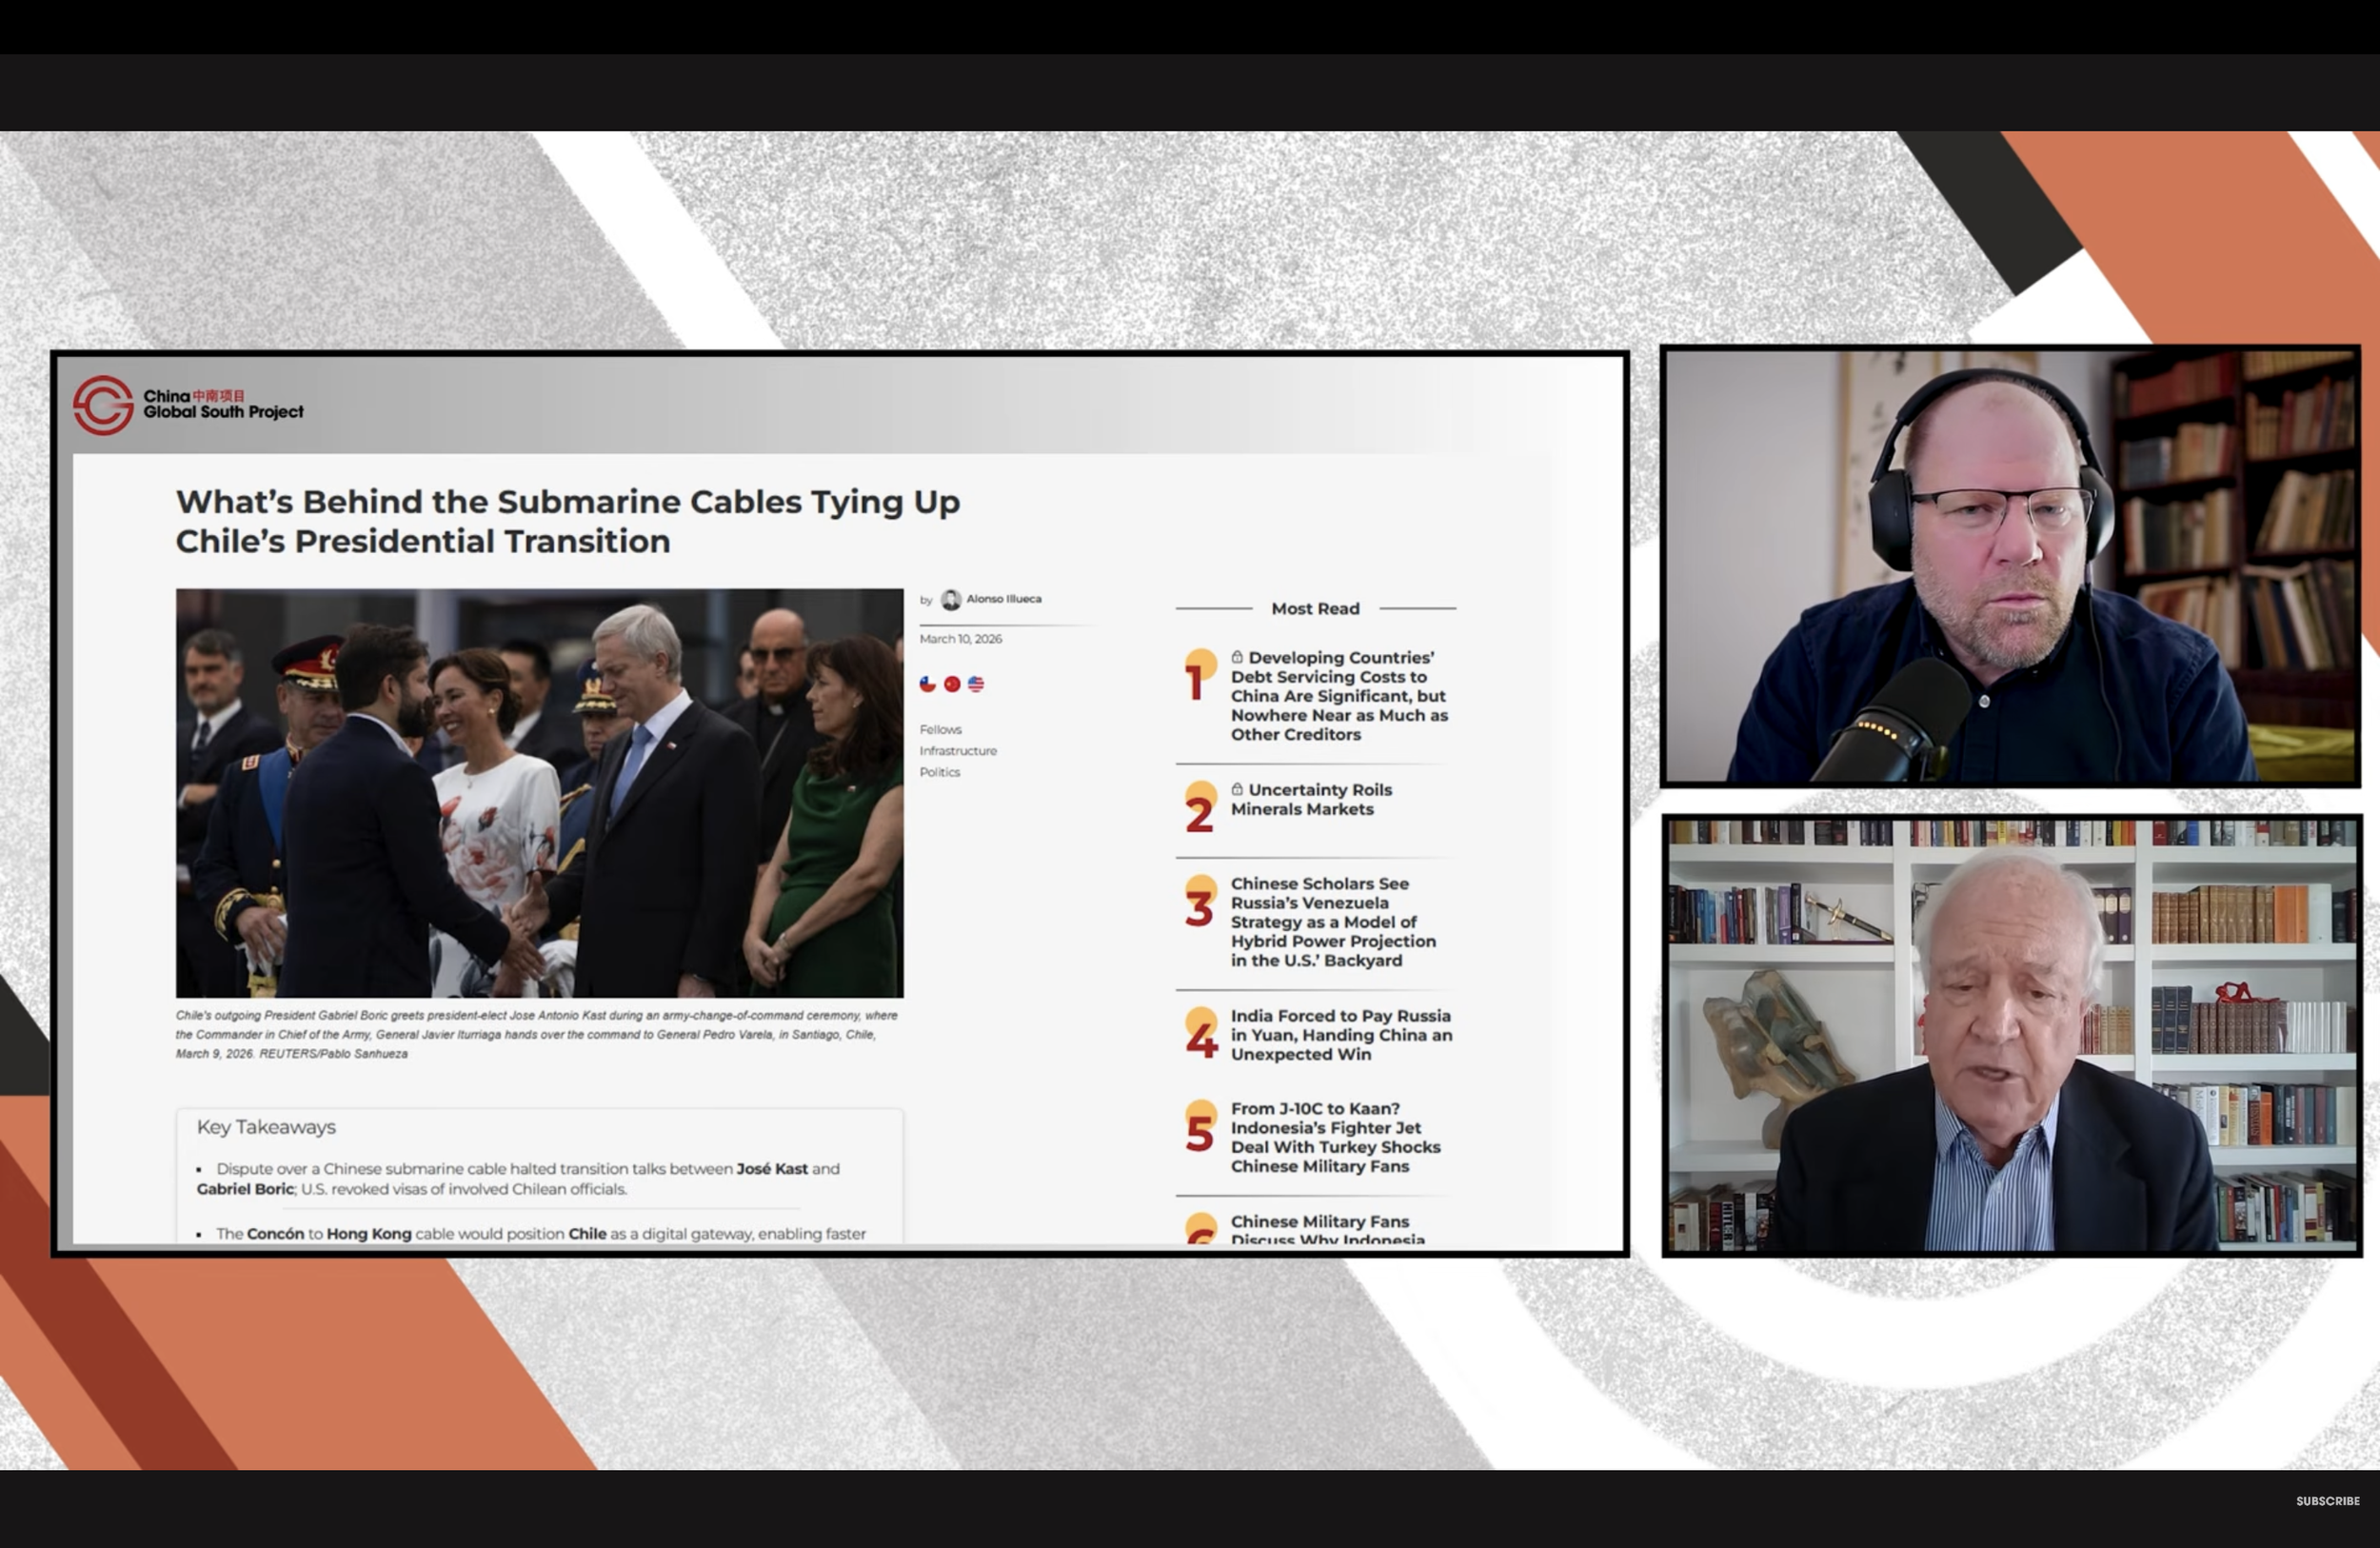Click the United States flag icon
The image size is (2380, 1548).
[976, 684]
